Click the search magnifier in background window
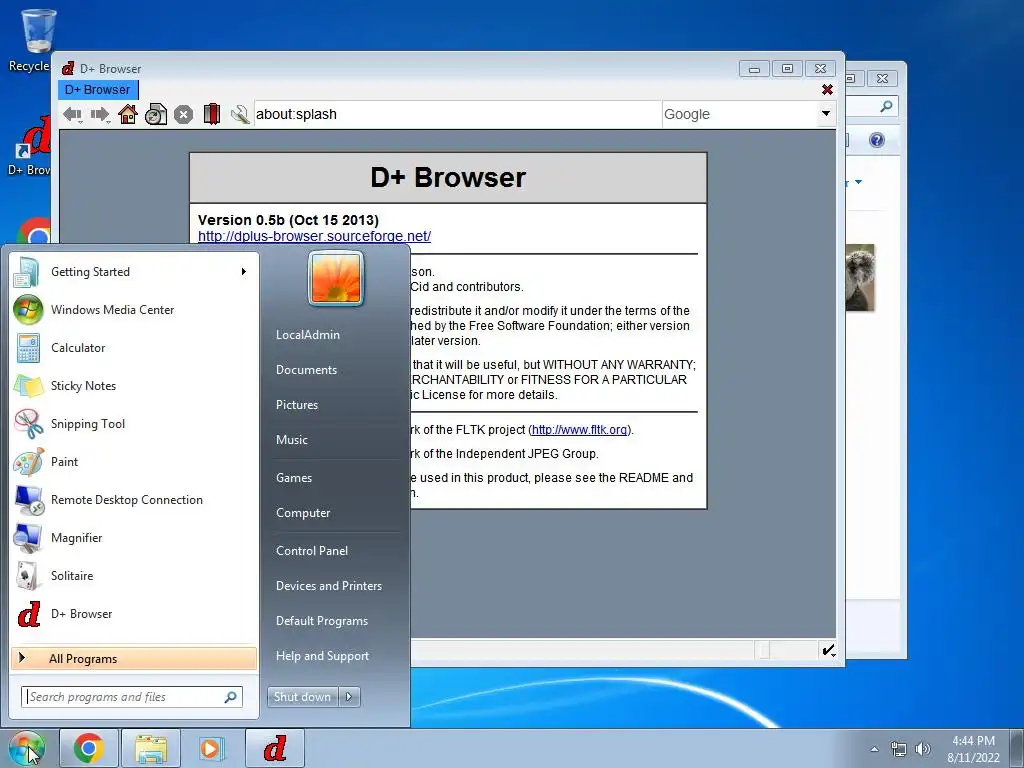Screen dimensions: 1024x768 886,106
